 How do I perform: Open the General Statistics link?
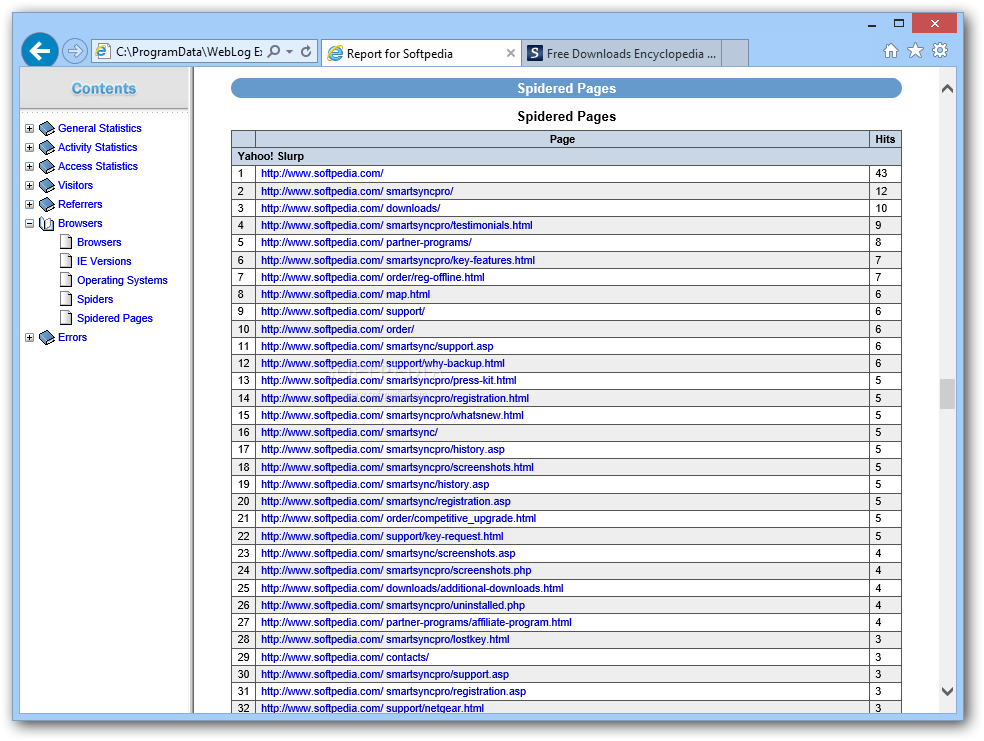tap(100, 128)
